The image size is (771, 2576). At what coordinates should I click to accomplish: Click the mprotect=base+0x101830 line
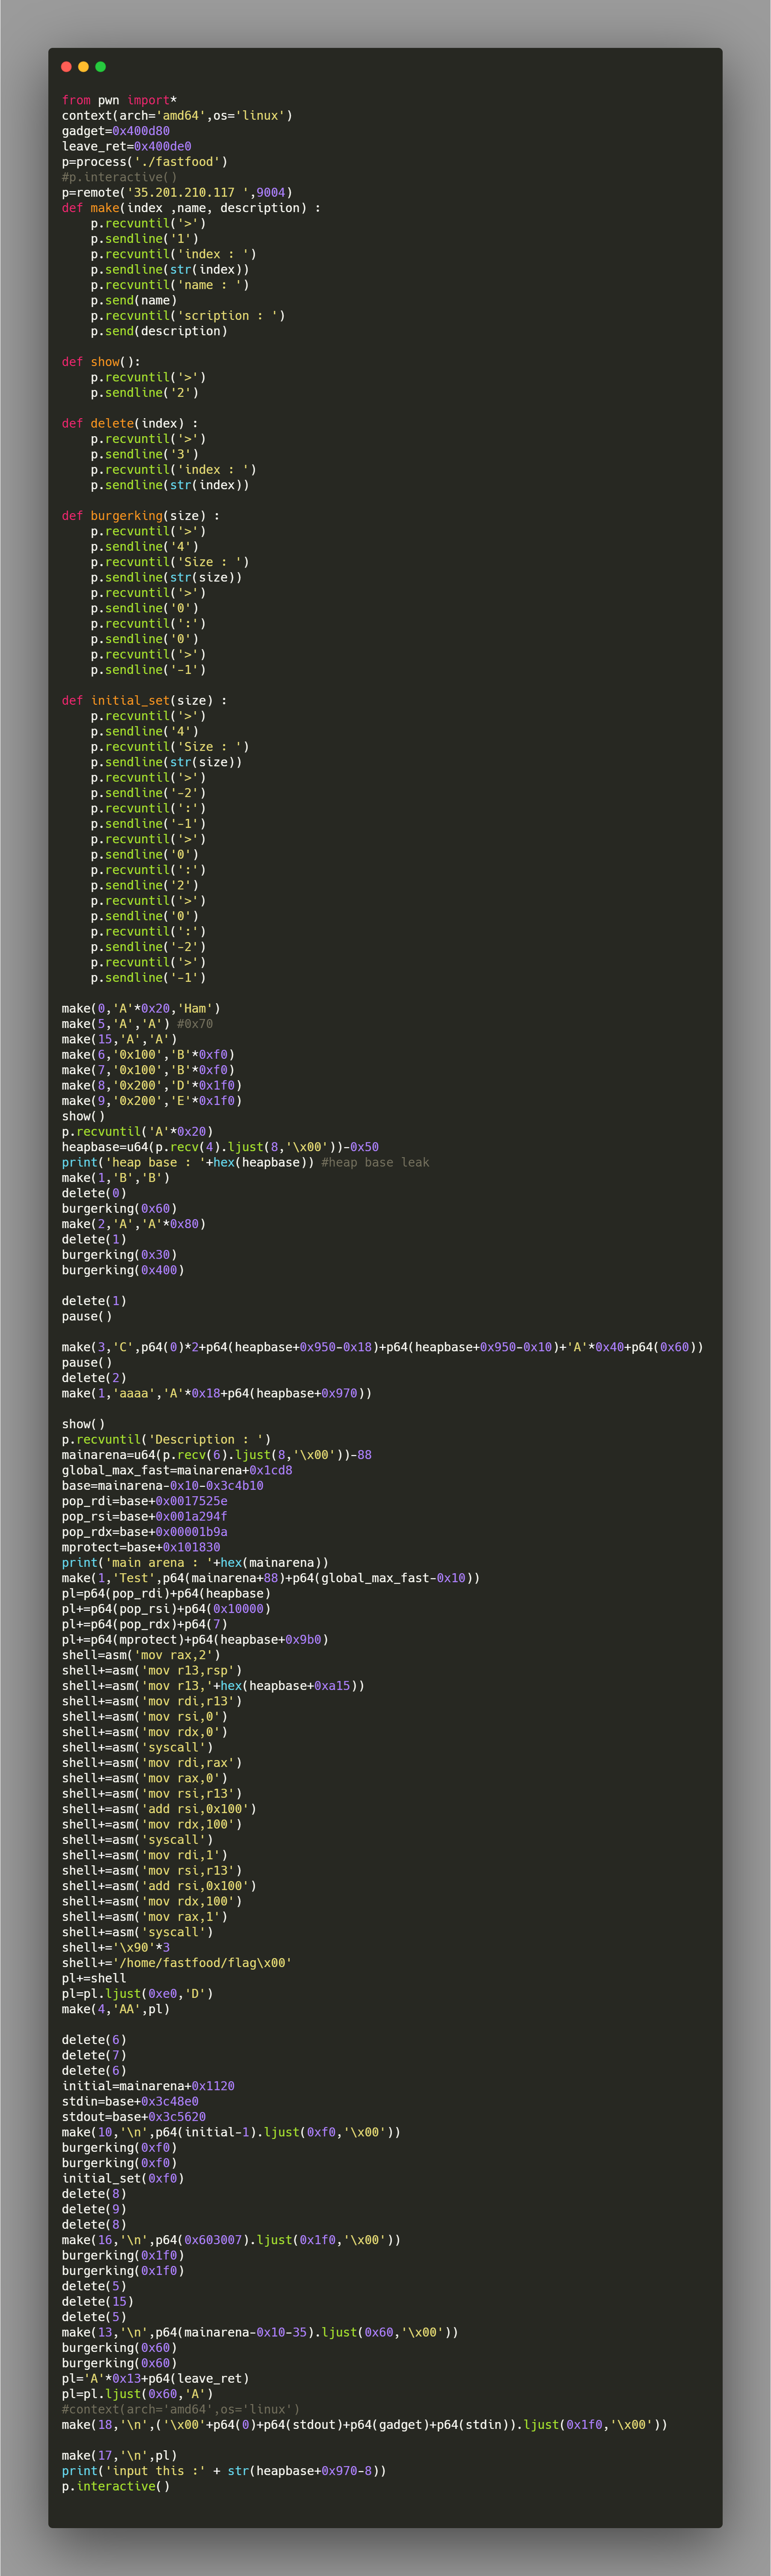[141, 1547]
